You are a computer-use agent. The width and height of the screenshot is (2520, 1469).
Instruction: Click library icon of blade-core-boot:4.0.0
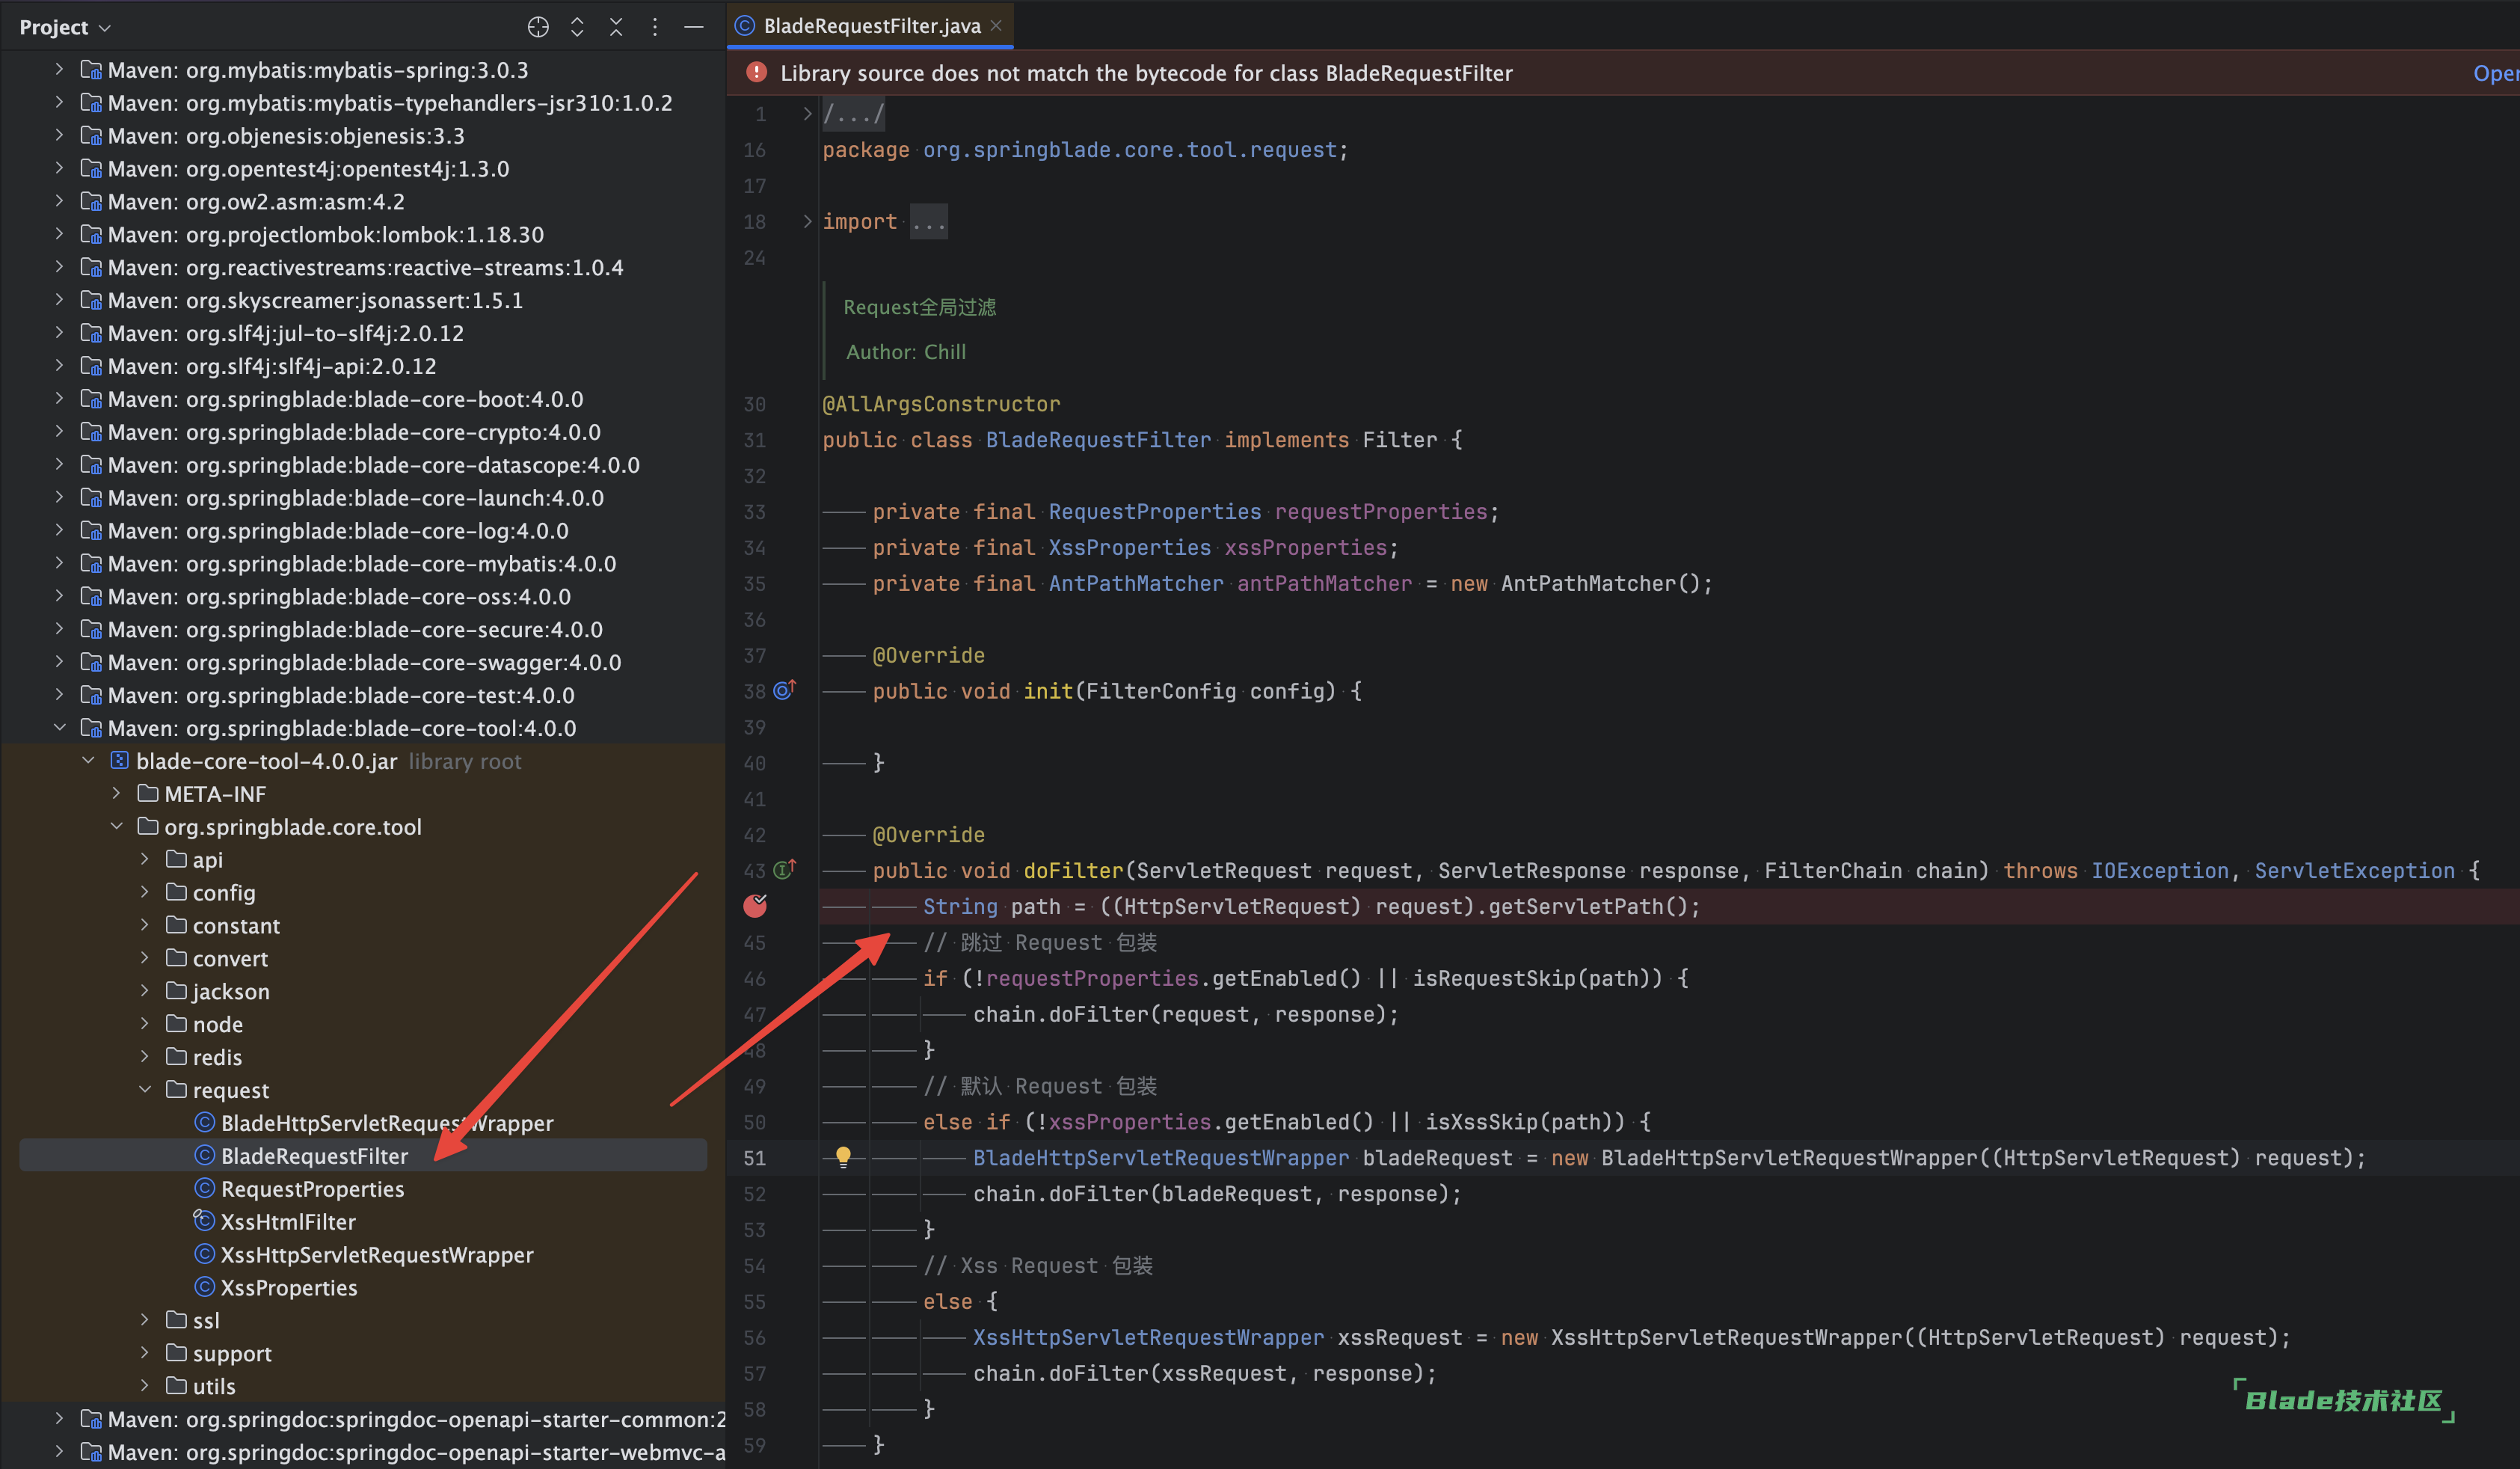[x=91, y=399]
